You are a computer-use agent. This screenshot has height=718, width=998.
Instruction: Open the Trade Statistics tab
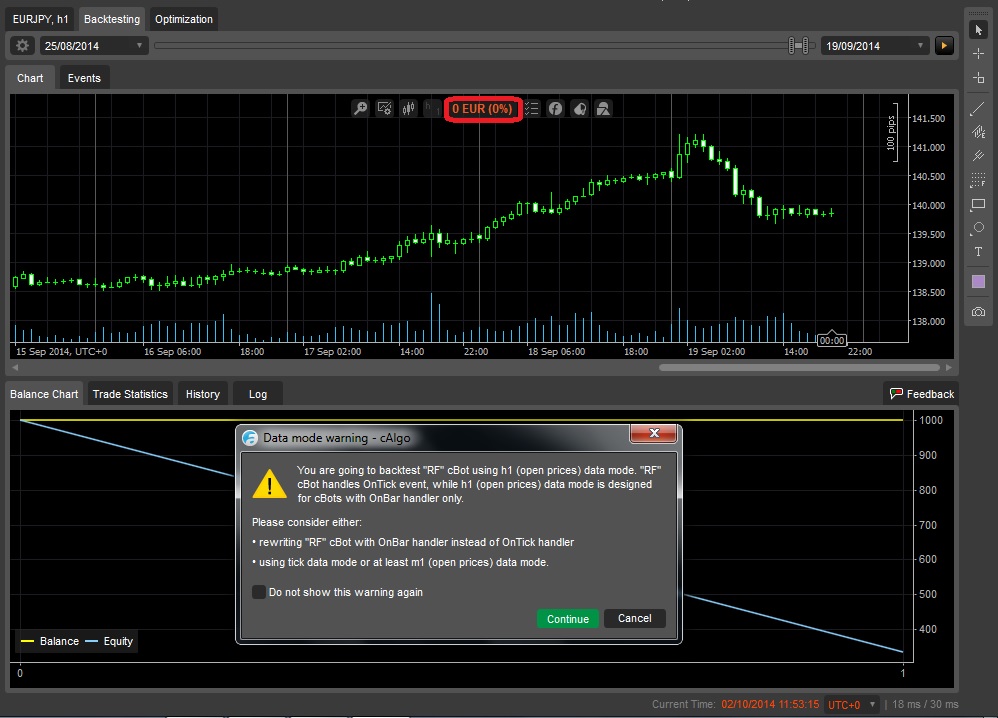click(x=130, y=394)
